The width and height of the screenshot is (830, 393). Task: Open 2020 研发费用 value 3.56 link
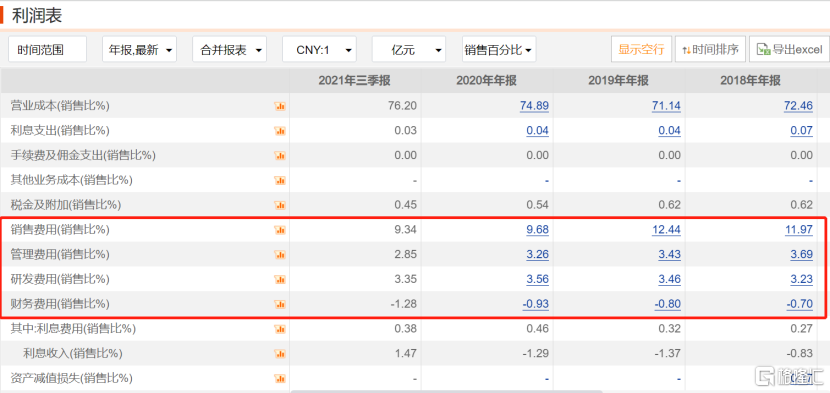coord(537,280)
